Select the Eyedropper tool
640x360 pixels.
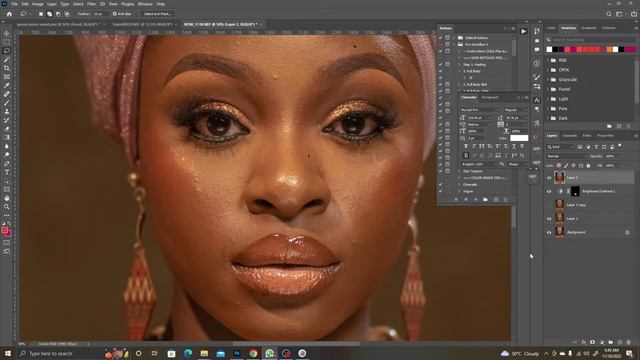(7, 85)
